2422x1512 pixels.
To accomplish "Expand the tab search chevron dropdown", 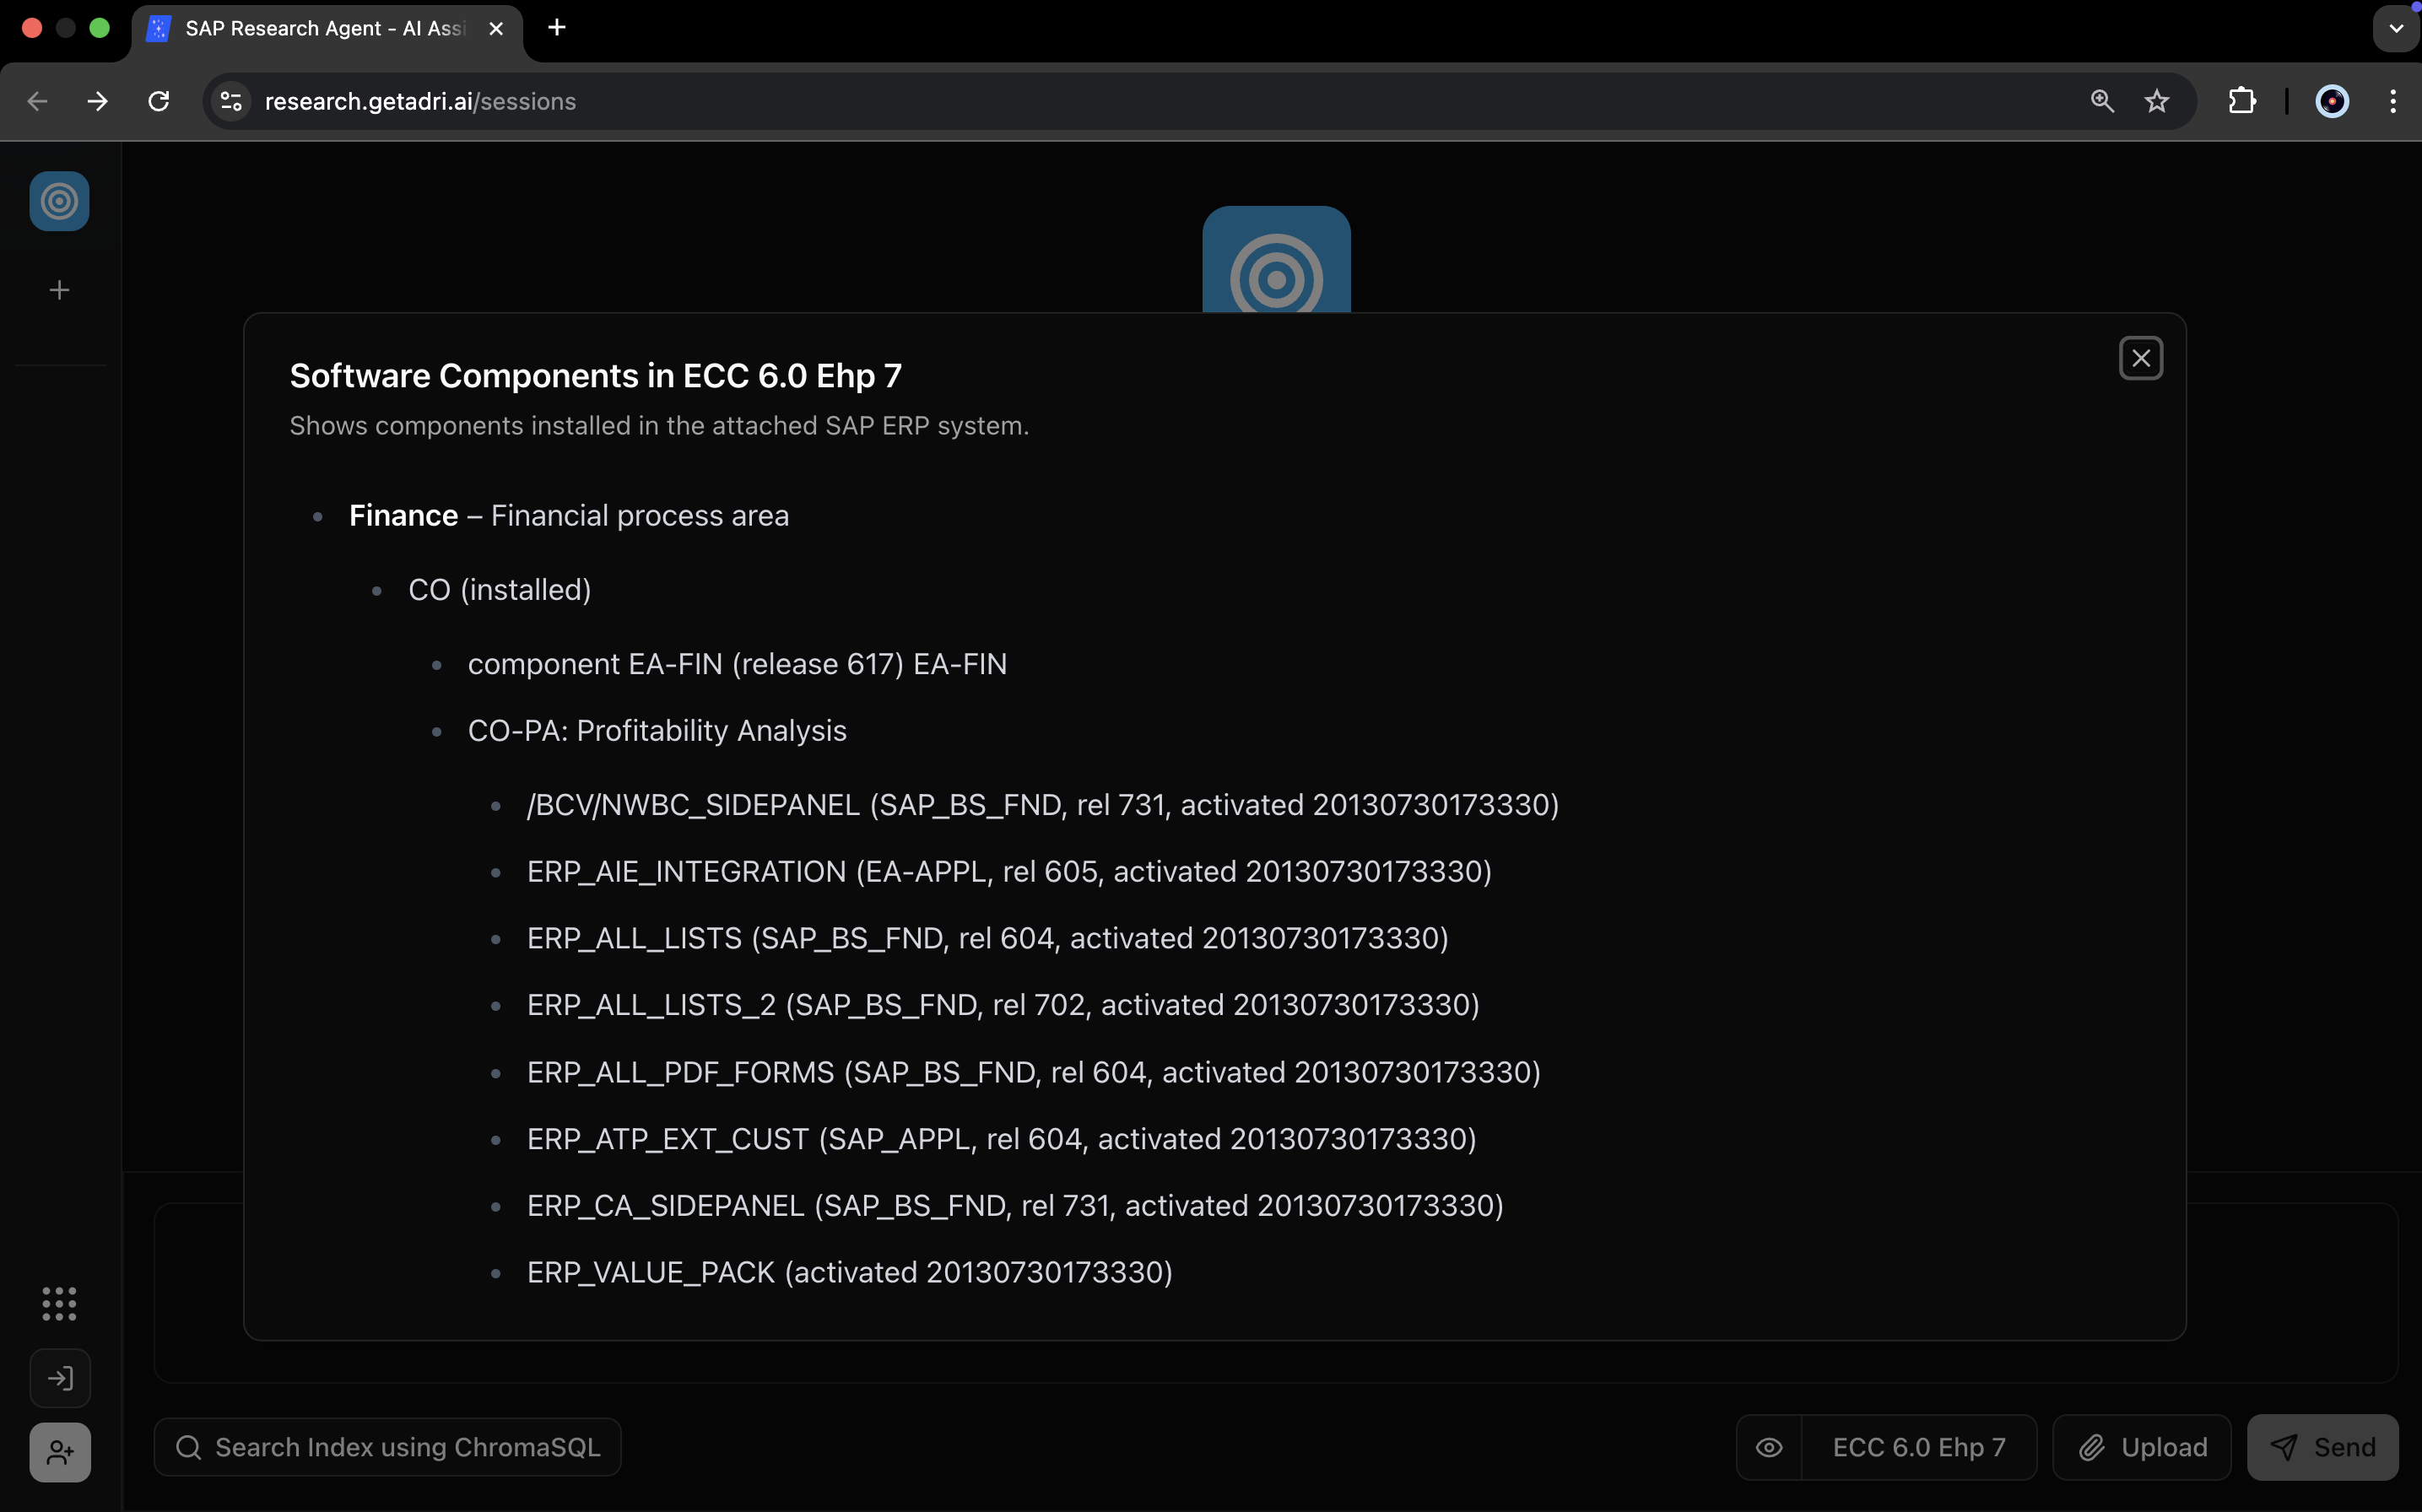I will click(x=2395, y=29).
